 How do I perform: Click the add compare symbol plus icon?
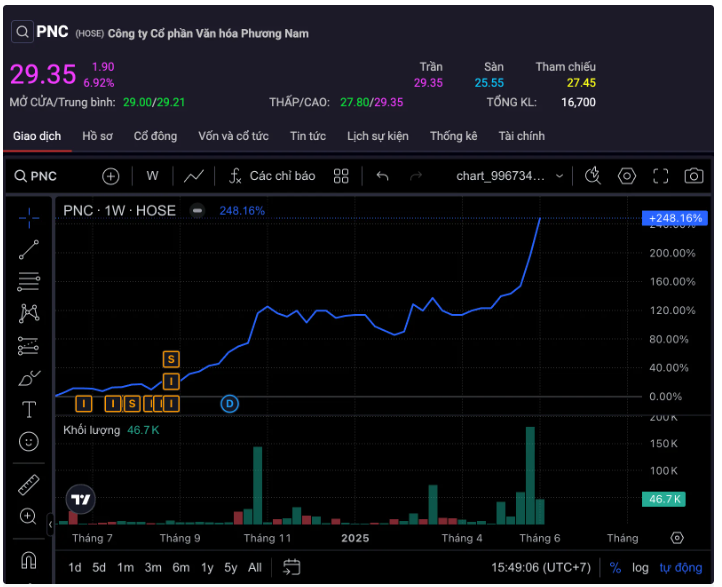pyautogui.click(x=111, y=176)
